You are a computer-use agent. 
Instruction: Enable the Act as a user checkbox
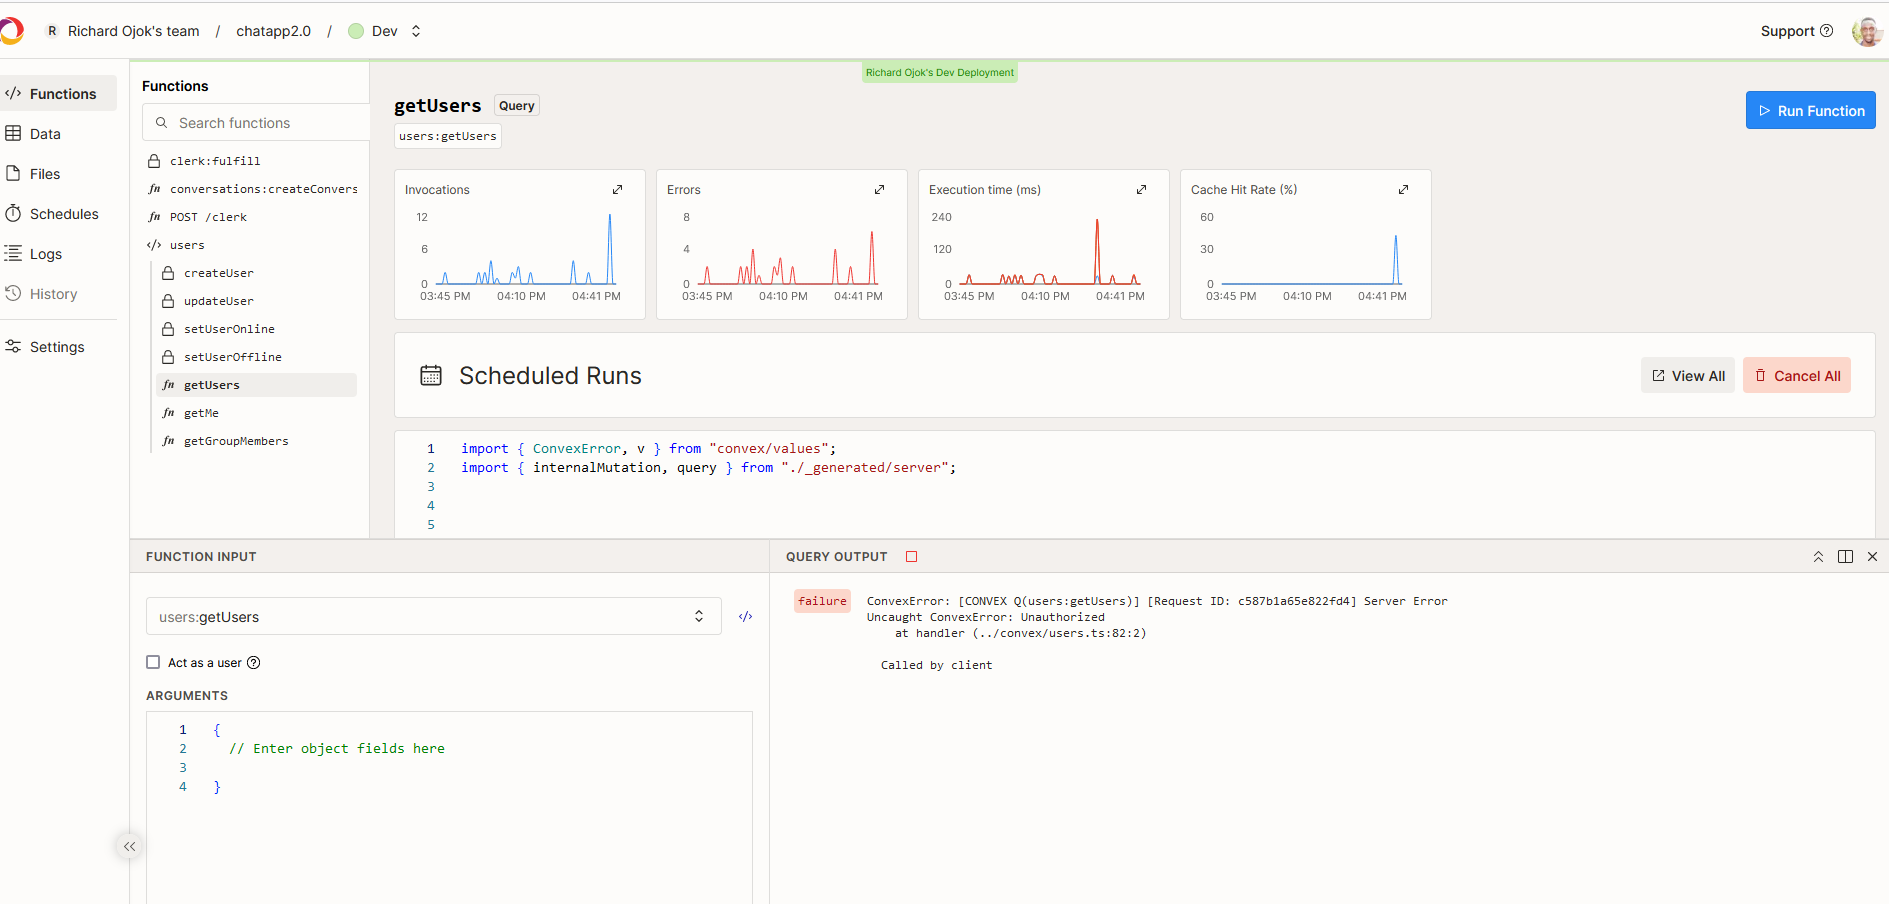[x=153, y=662]
